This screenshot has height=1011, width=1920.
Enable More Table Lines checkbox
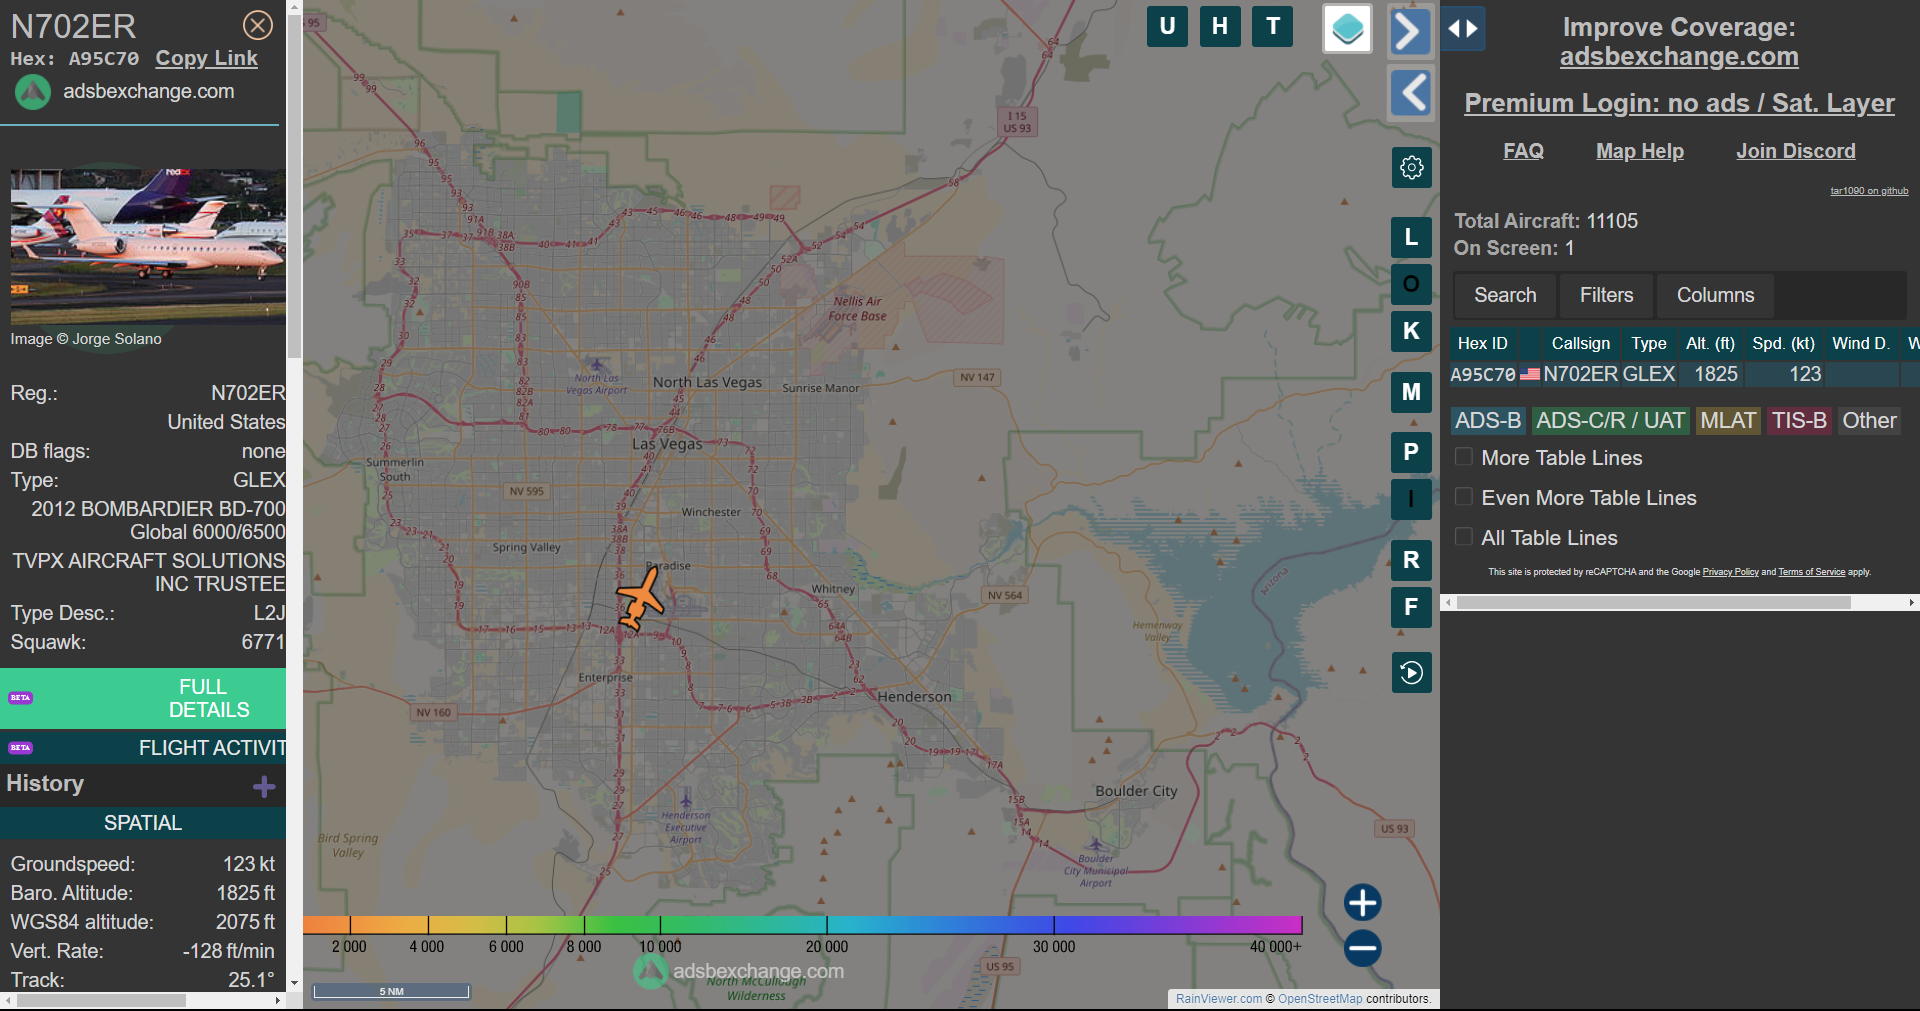tap(1464, 457)
